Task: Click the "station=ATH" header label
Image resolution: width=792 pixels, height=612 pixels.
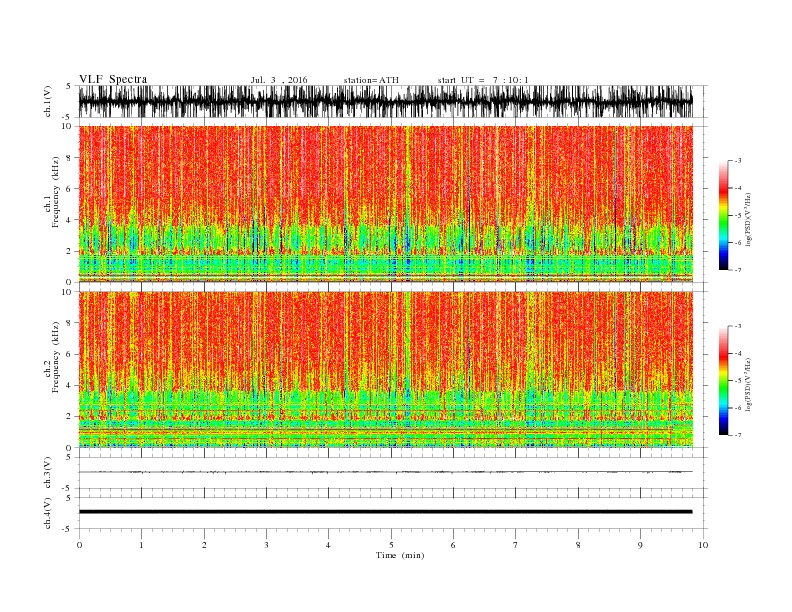Action: [371, 80]
